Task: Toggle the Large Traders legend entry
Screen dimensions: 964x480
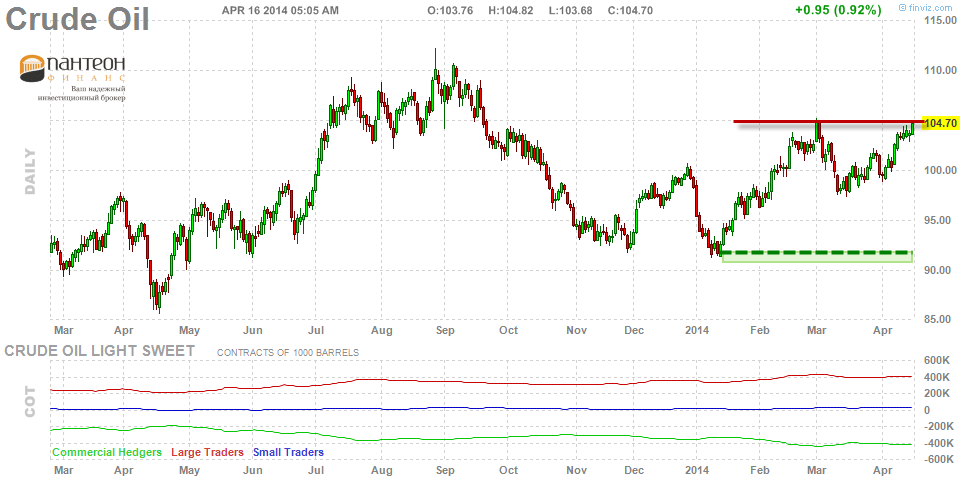Action: [x=208, y=452]
